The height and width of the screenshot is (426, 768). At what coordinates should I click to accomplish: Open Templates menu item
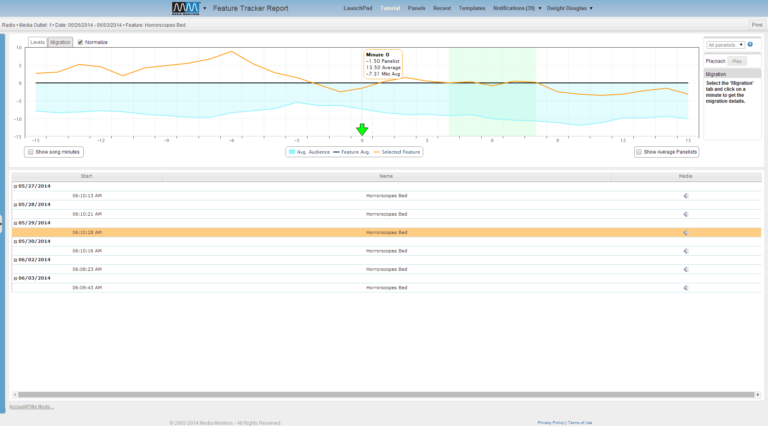pos(472,8)
